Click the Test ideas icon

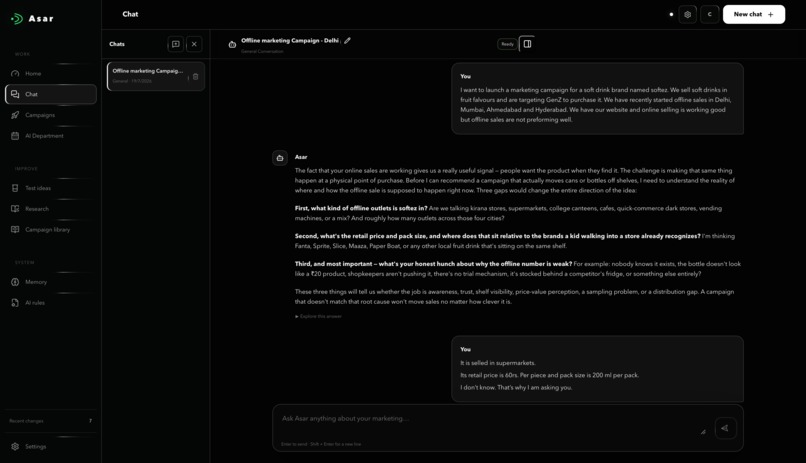point(15,188)
